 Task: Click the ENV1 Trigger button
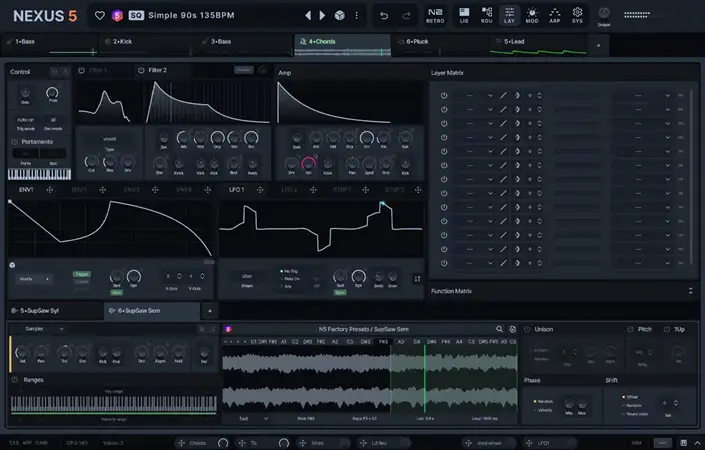click(82, 274)
